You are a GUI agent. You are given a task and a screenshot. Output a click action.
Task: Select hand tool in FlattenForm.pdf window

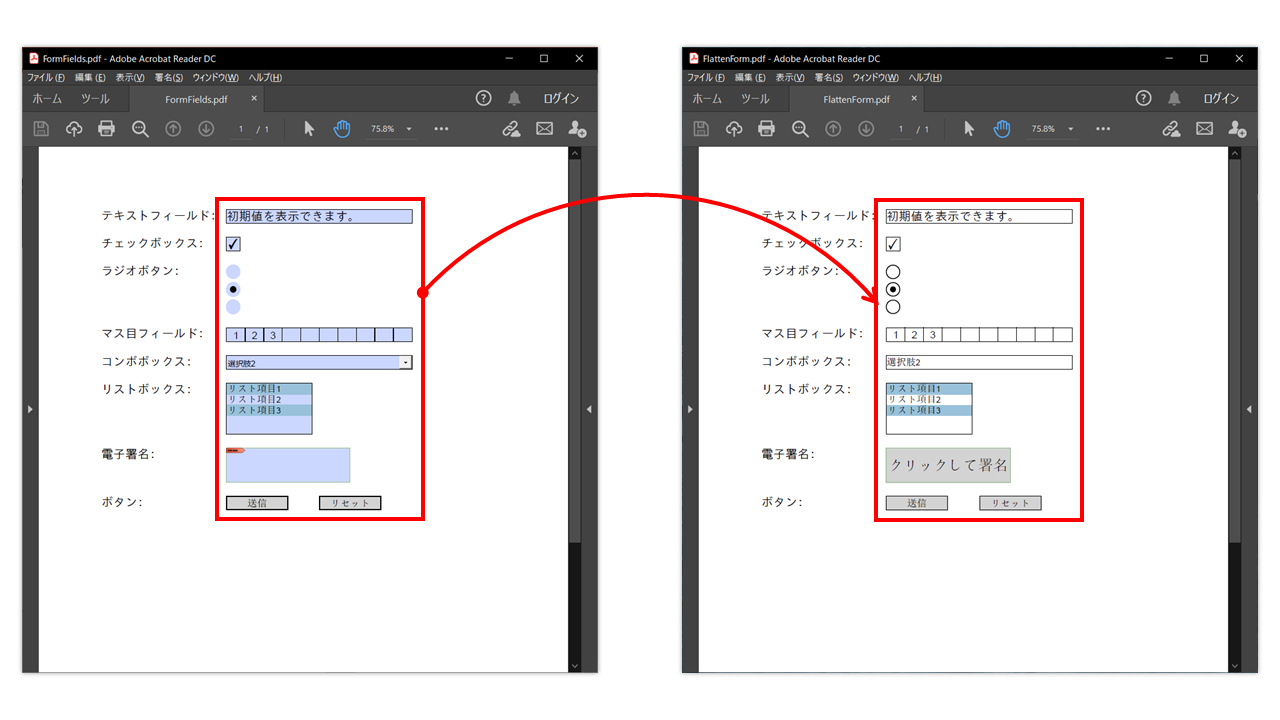[1002, 129]
